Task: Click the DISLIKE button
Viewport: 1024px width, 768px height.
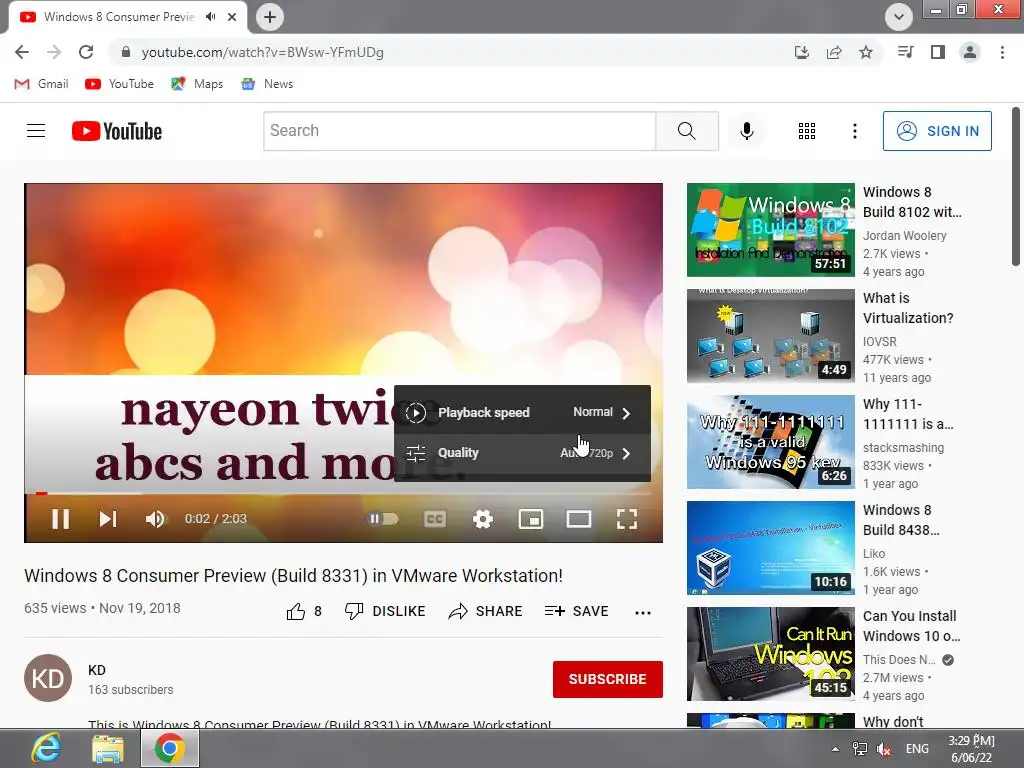Action: click(385, 611)
